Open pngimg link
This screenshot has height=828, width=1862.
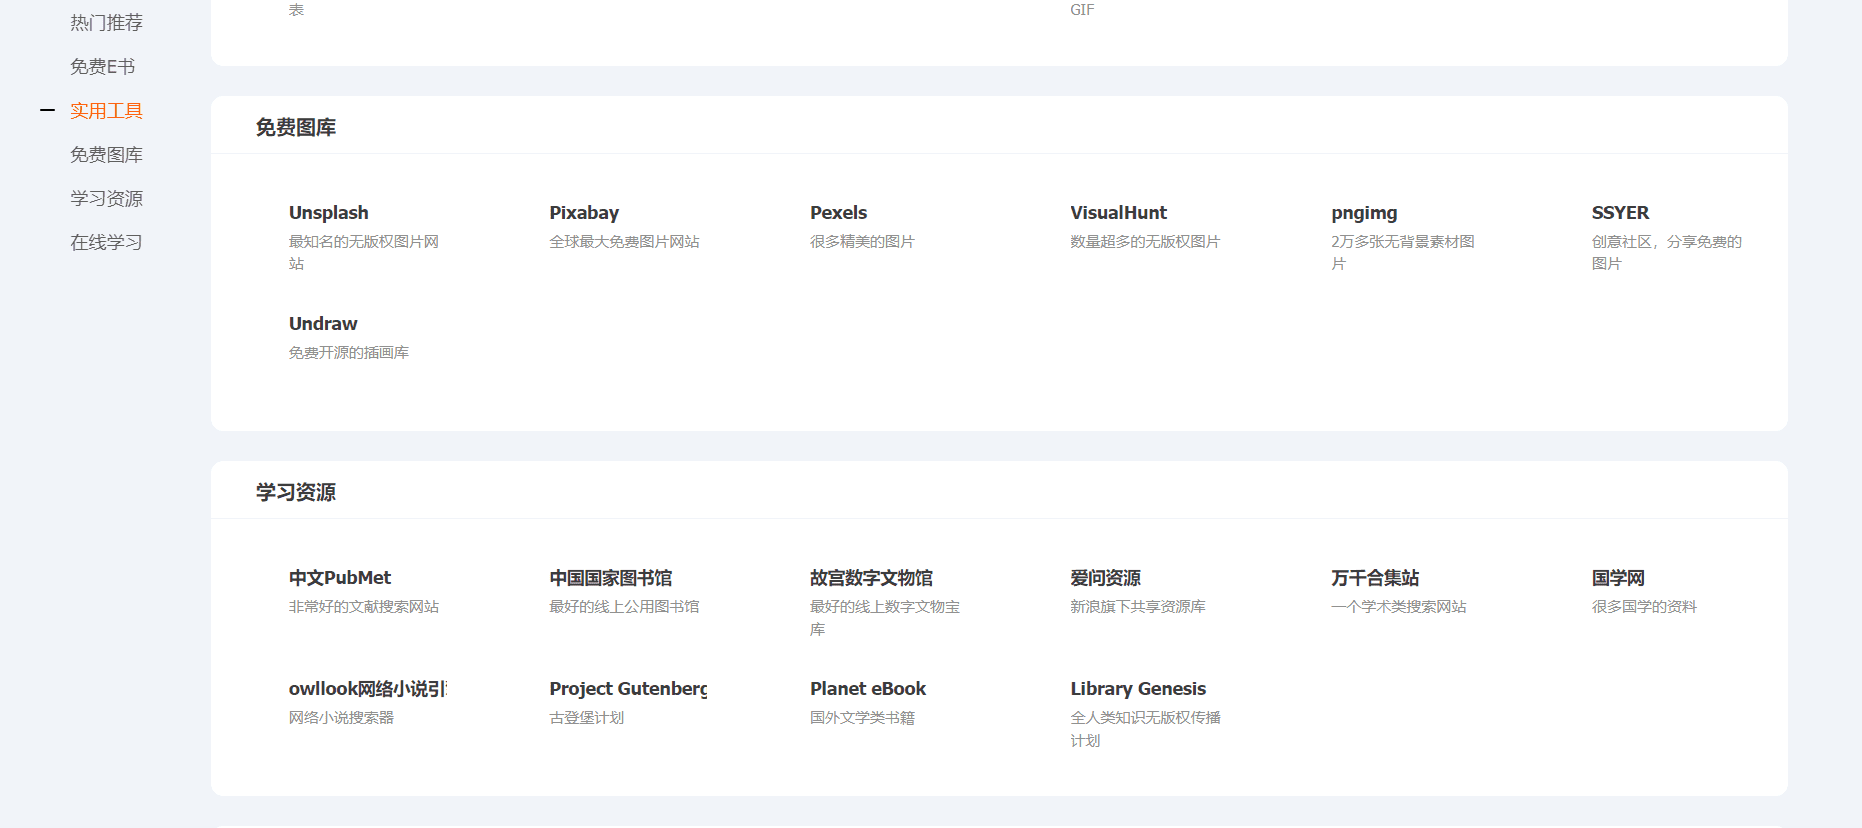pos(1364,213)
